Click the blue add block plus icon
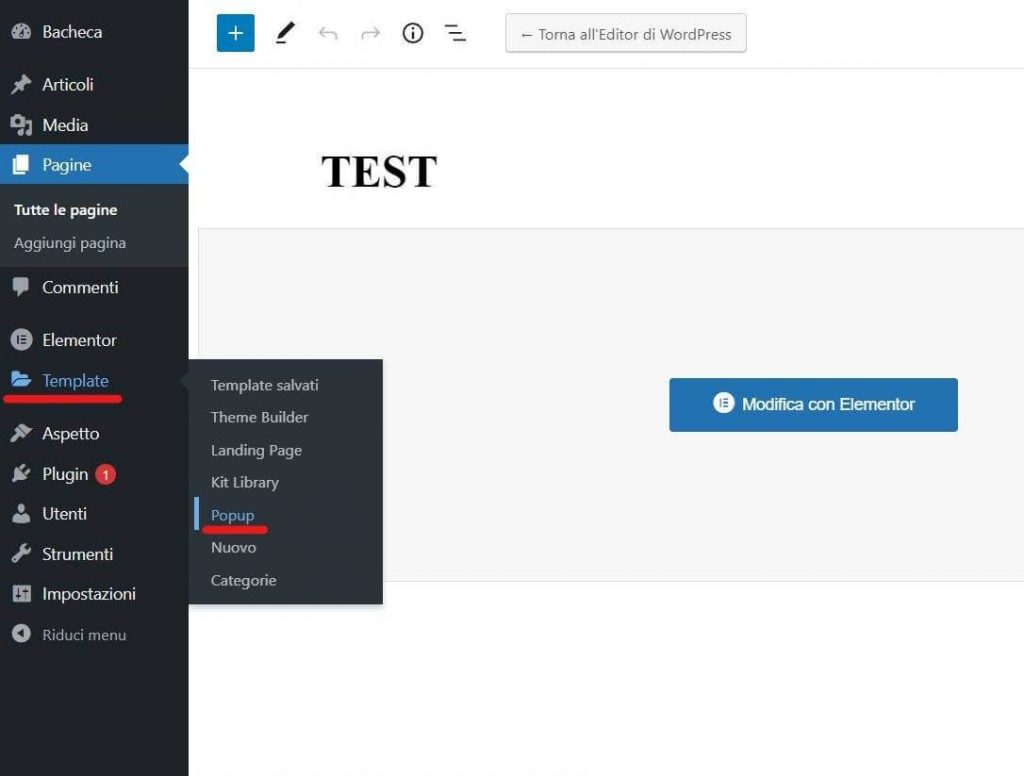Screen dimensions: 1024x776 [x=235, y=33]
